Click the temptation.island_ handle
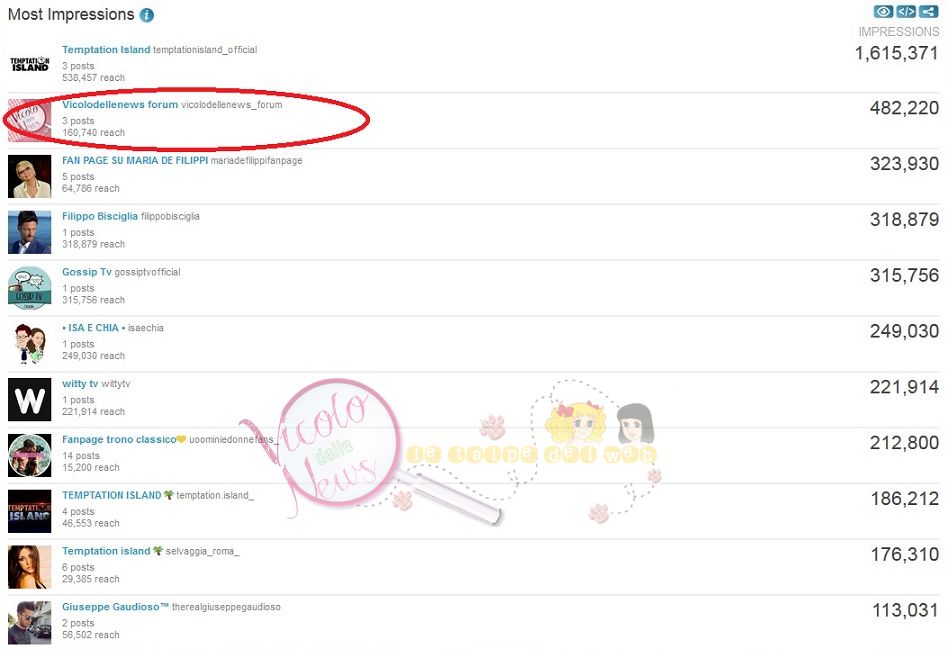The width and height of the screenshot is (948, 649). coord(215,495)
